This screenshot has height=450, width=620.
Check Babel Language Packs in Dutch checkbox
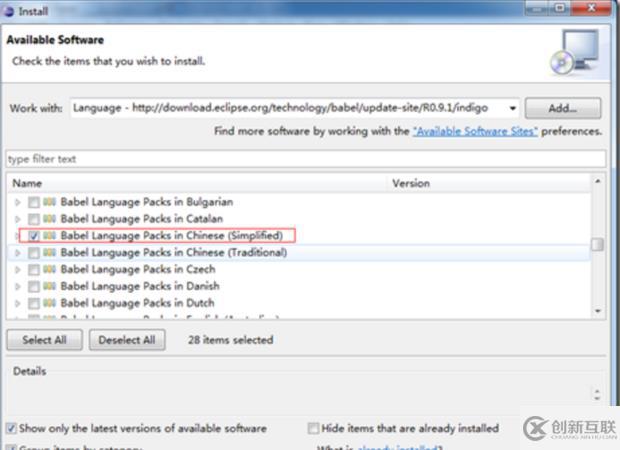coord(34,303)
